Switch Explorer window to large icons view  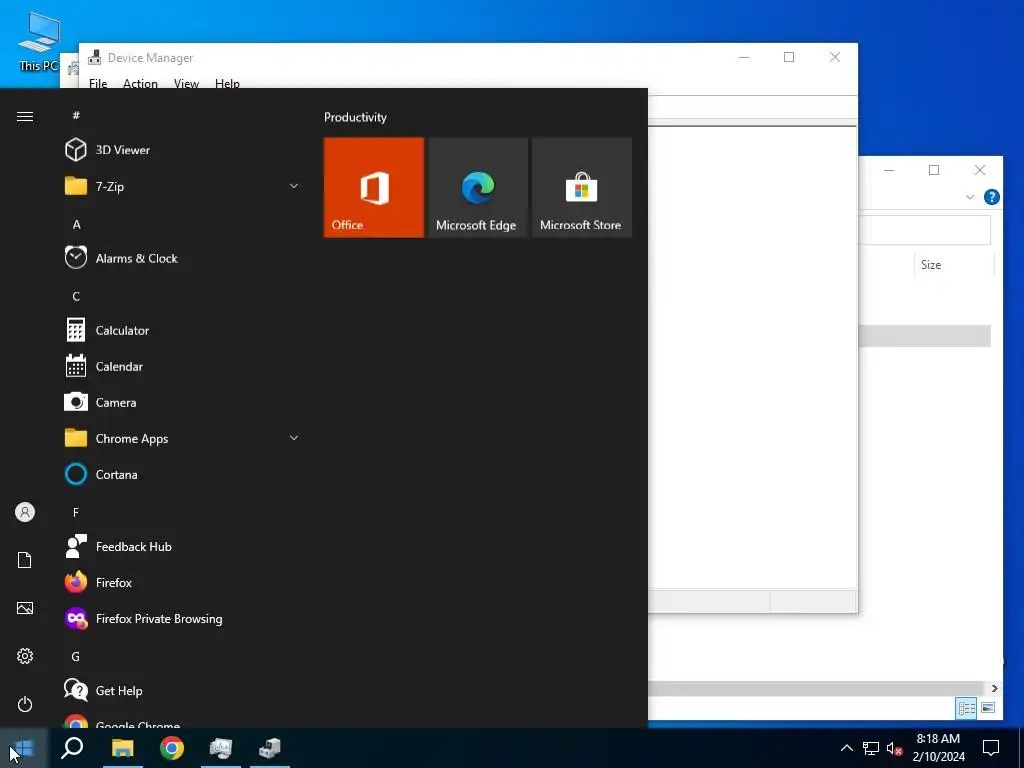988,708
